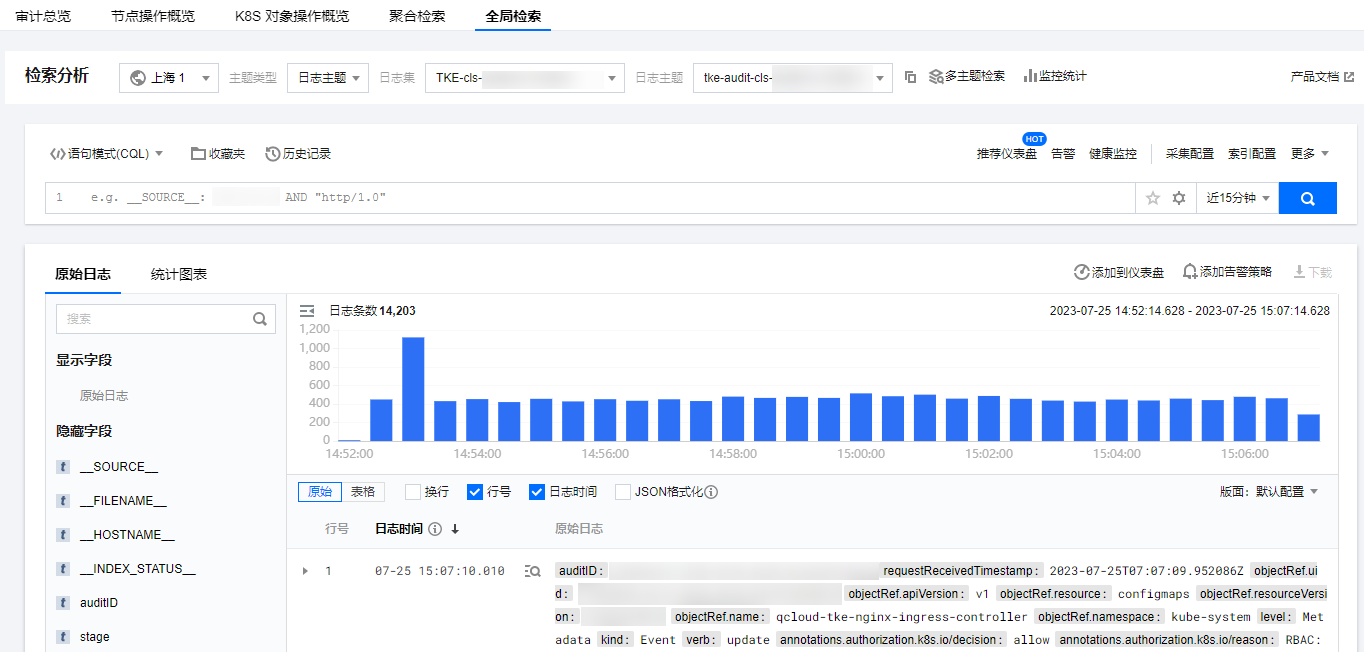Open the 日志主题 topic type dropdown
Image resolution: width=1364 pixels, height=652 pixels.
[x=328, y=78]
